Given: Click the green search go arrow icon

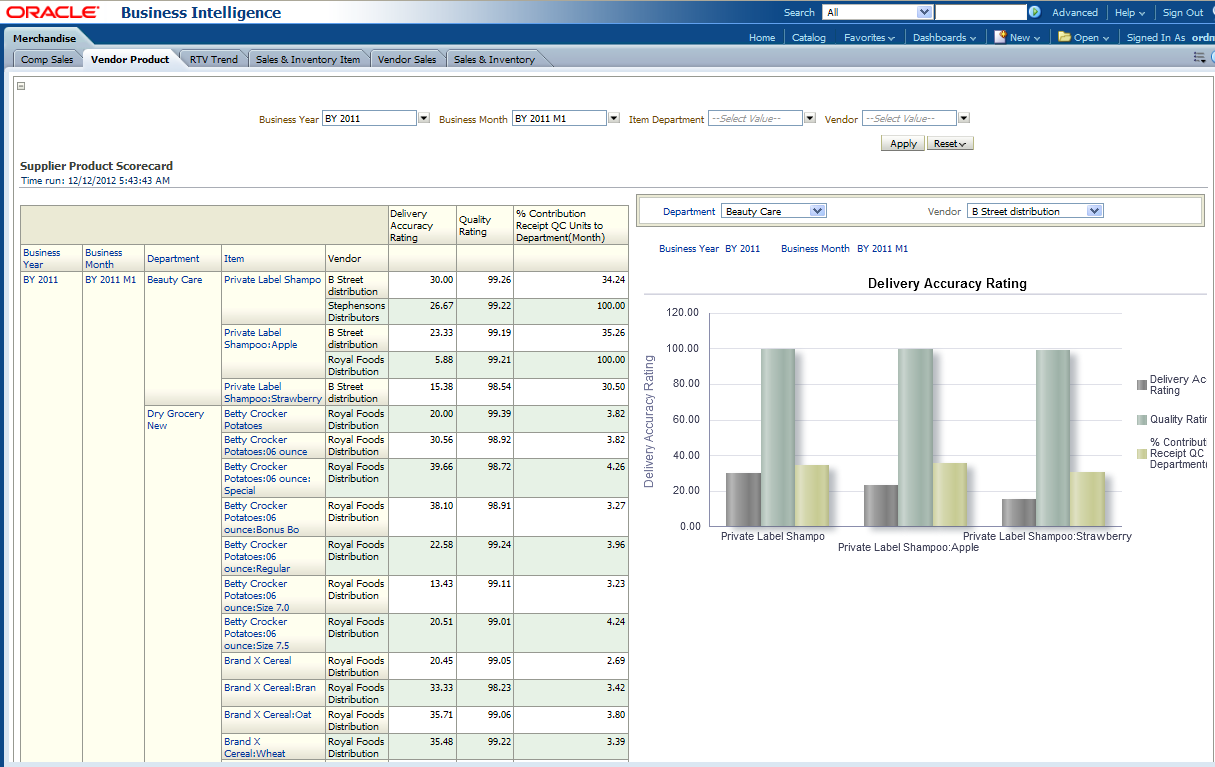Looking at the screenshot, I should (1034, 12).
